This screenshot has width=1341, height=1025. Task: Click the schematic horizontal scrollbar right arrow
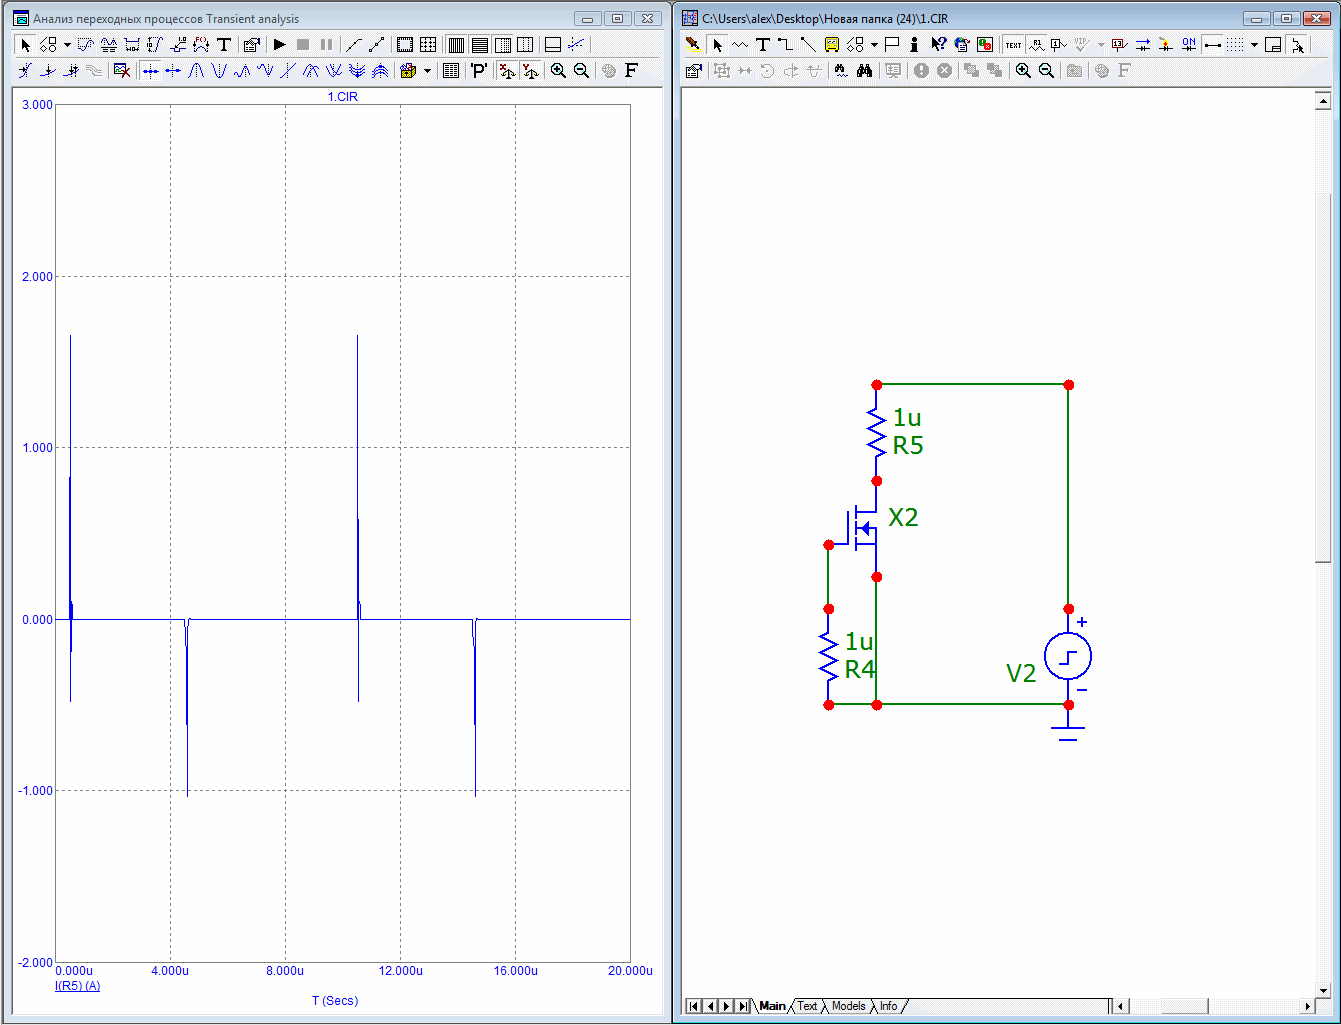[x=1307, y=1006]
